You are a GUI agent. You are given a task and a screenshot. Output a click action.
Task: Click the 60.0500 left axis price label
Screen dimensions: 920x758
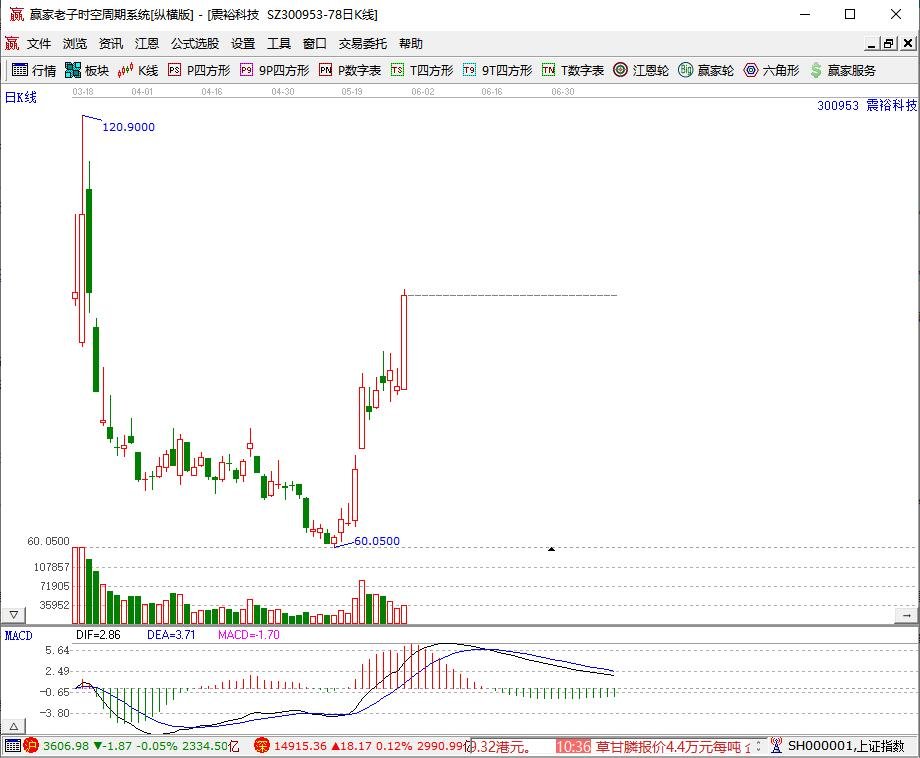[x=48, y=541]
